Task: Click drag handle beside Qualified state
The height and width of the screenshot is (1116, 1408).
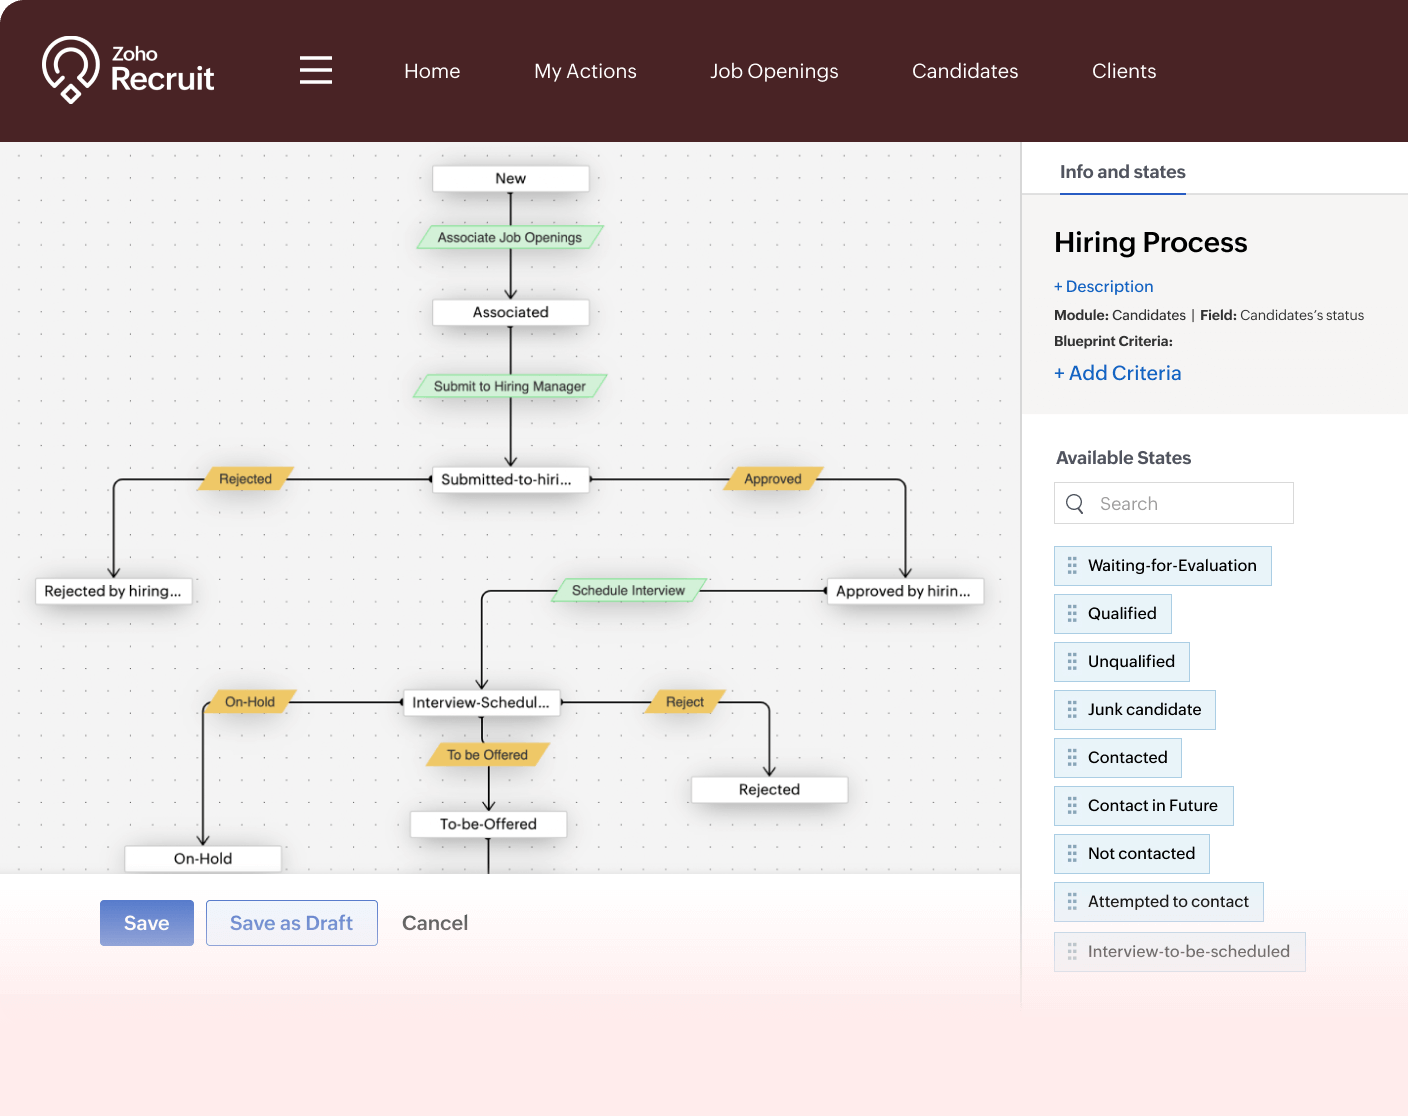Action: [x=1072, y=614]
